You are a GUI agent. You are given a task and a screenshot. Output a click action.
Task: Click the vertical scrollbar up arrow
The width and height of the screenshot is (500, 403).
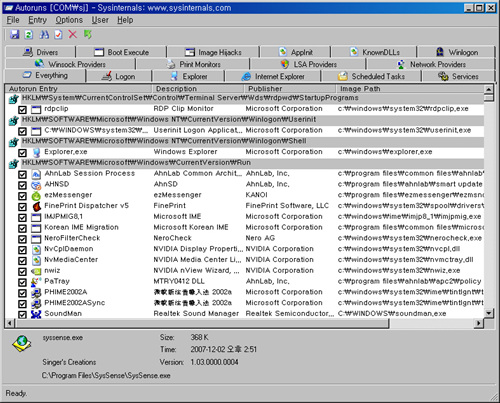coord(489,89)
